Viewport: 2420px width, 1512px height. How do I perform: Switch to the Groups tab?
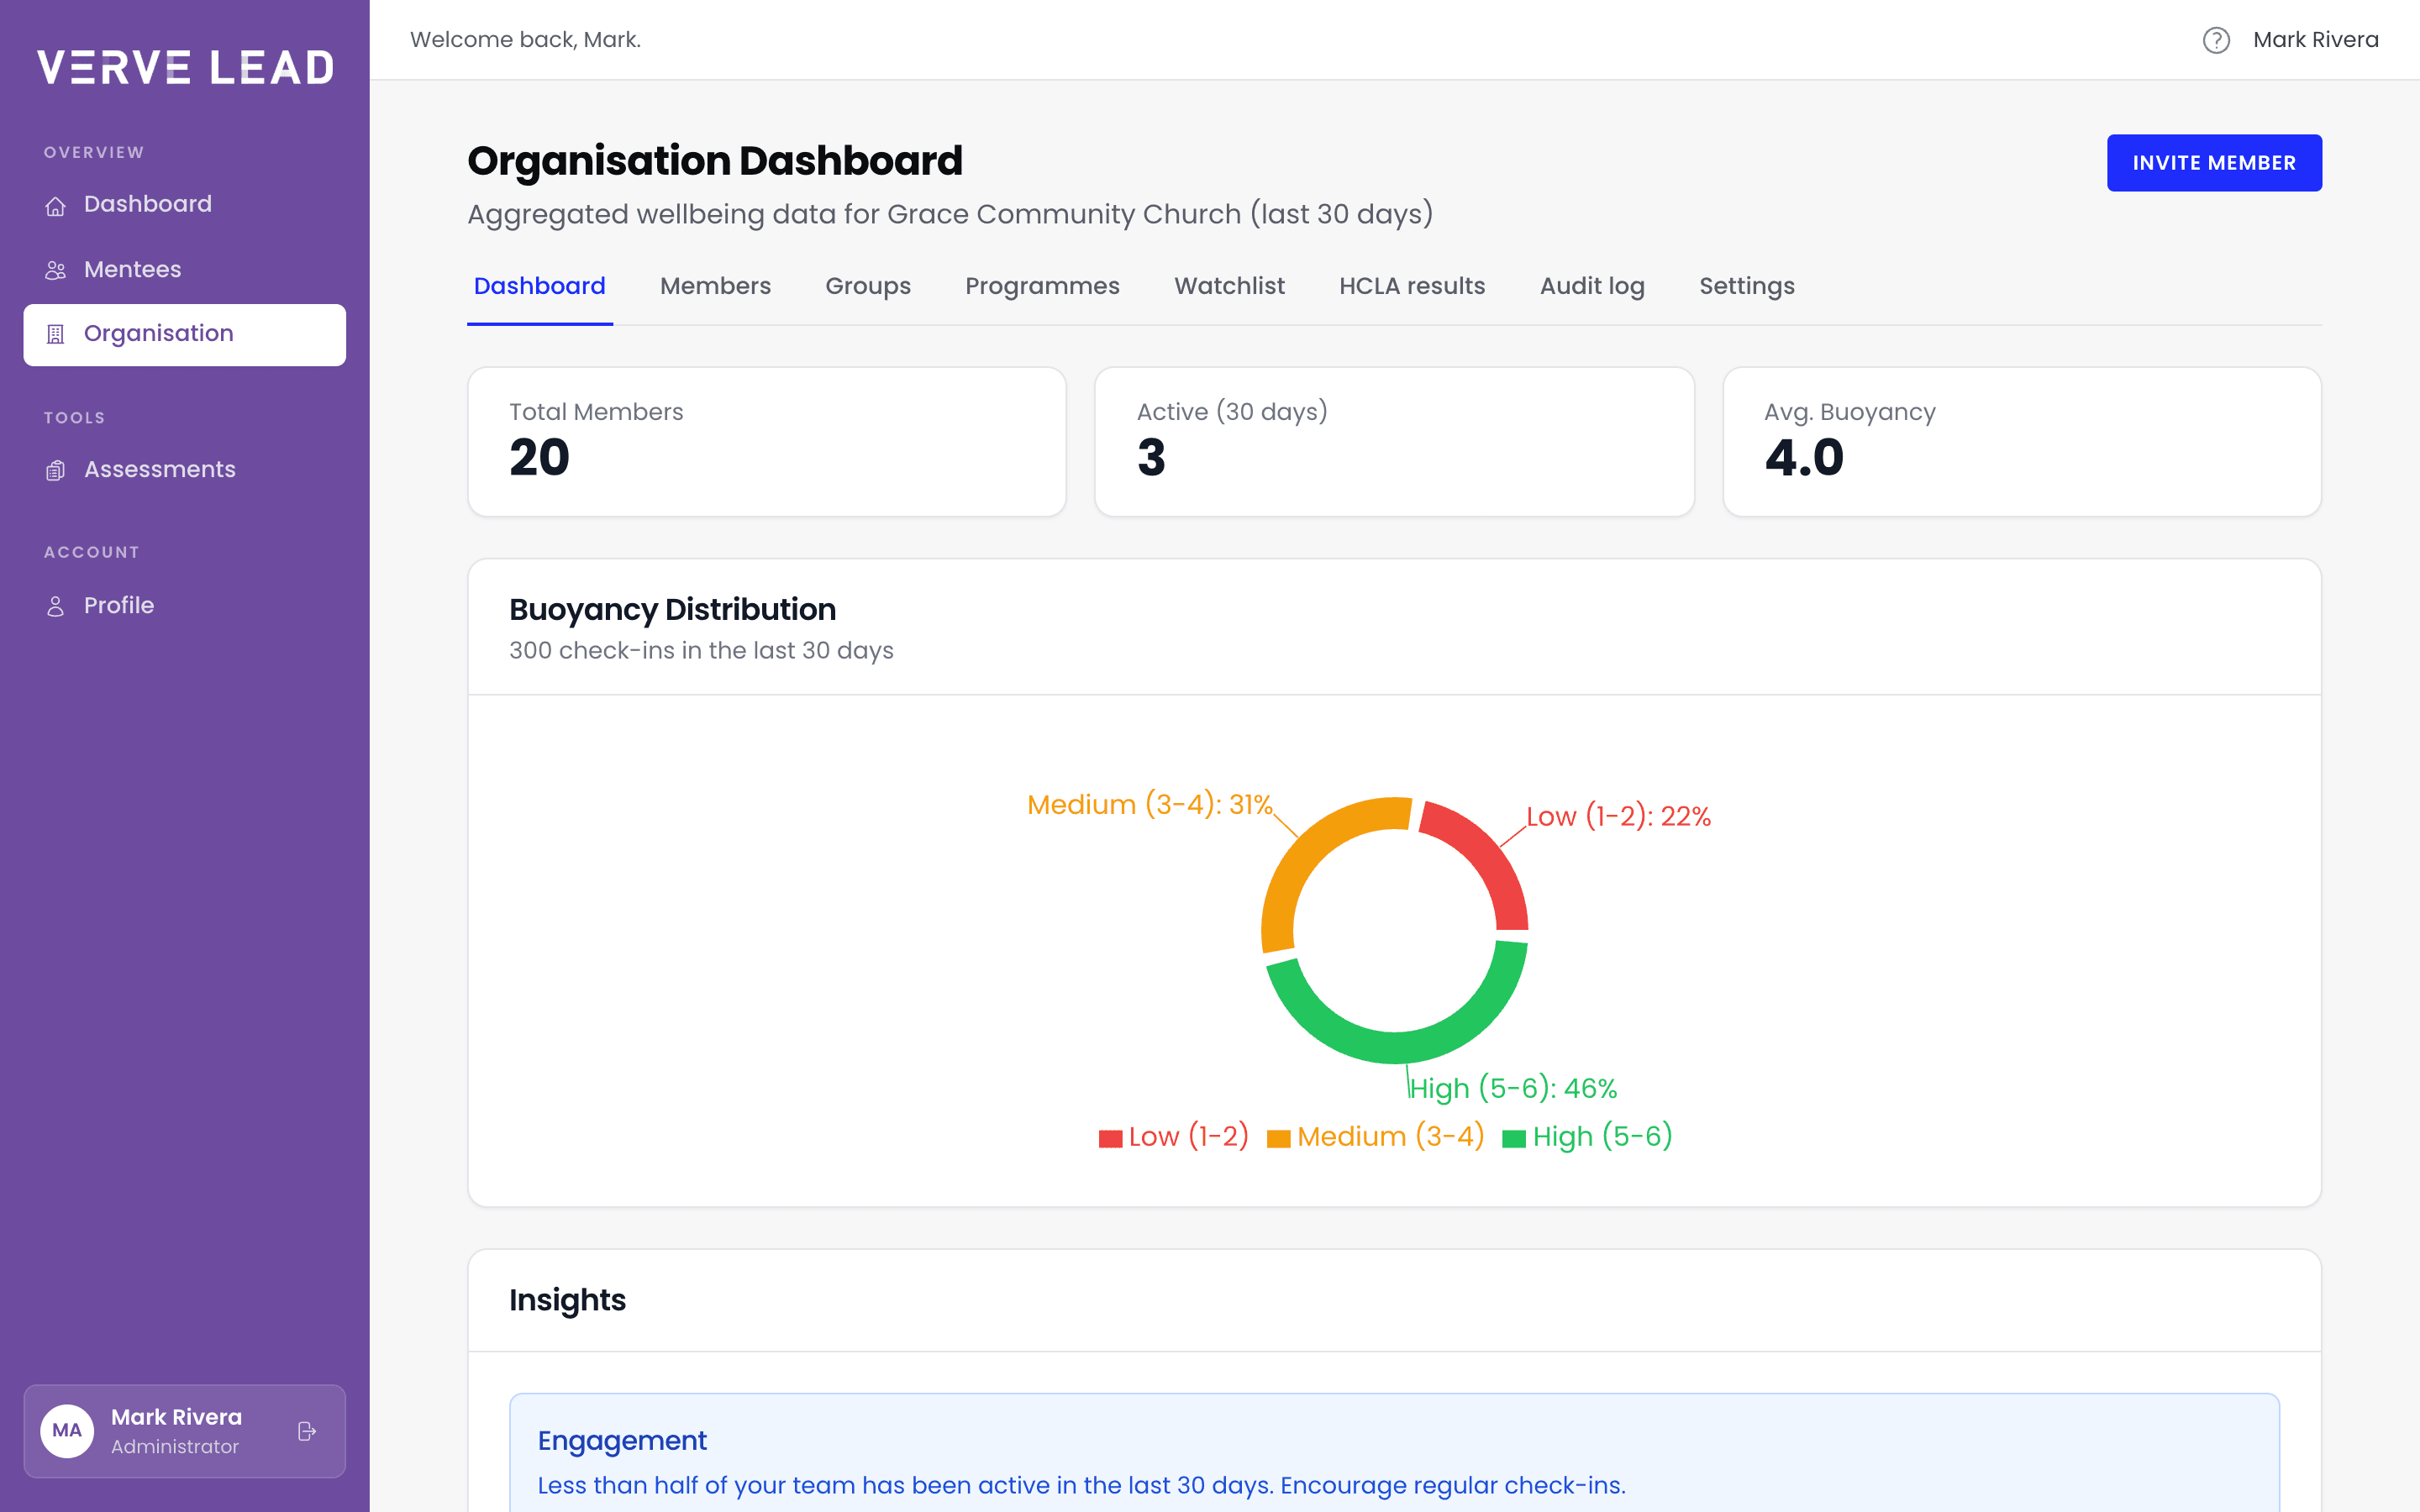click(x=868, y=286)
